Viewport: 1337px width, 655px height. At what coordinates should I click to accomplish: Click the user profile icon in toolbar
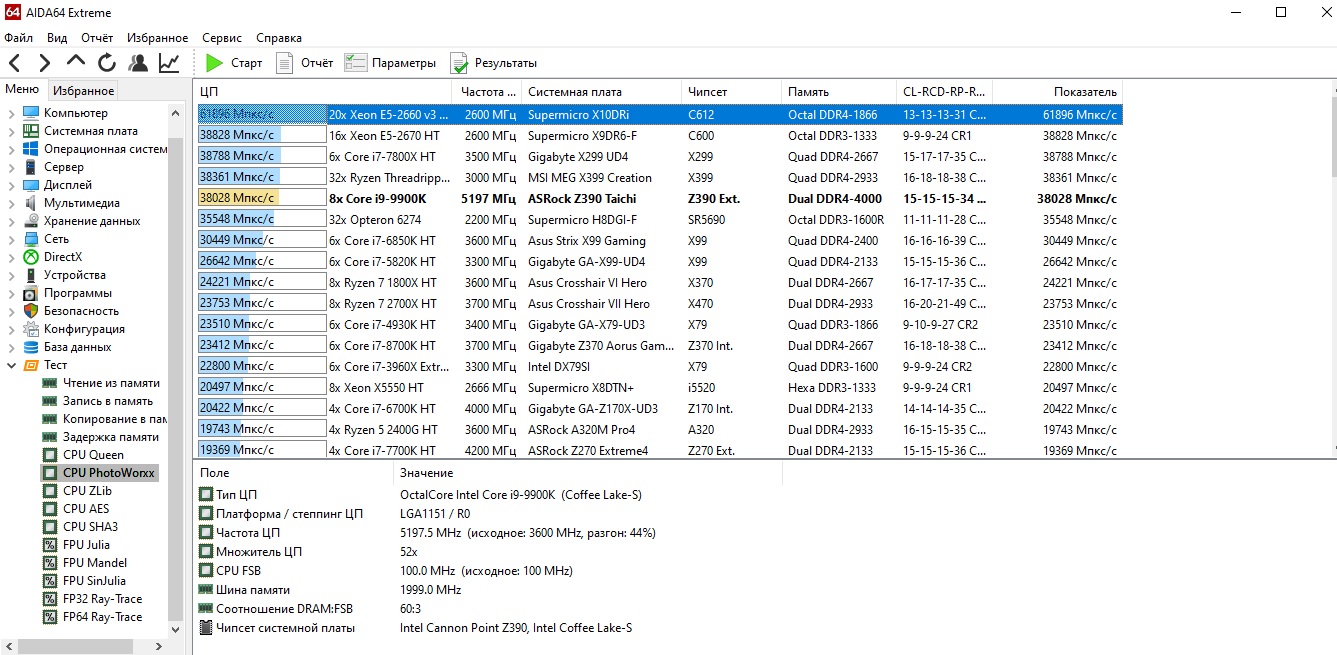tap(138, 63)
